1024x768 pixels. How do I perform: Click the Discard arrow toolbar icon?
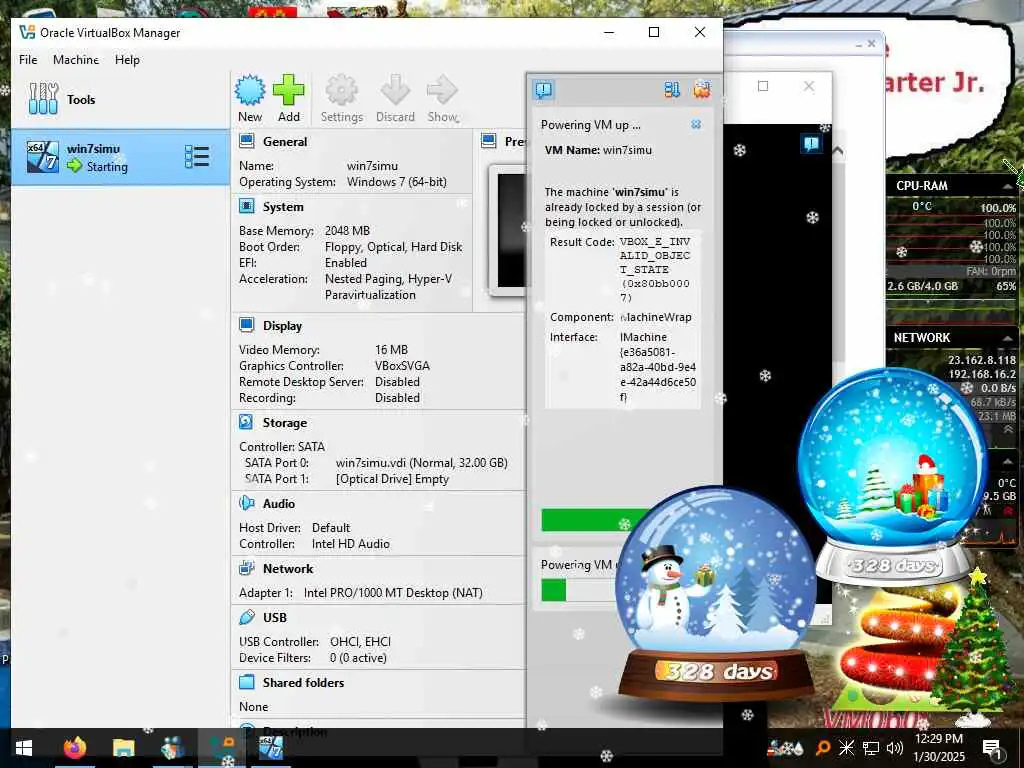[395, 90]
